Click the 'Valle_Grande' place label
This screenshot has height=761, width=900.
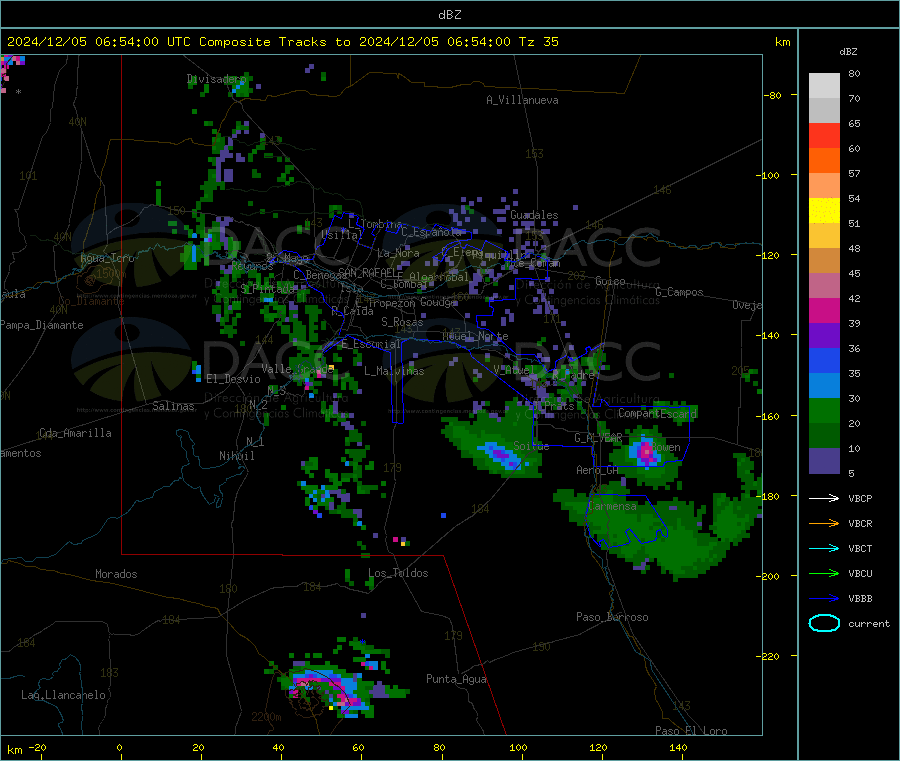click(x=297, y=369)
